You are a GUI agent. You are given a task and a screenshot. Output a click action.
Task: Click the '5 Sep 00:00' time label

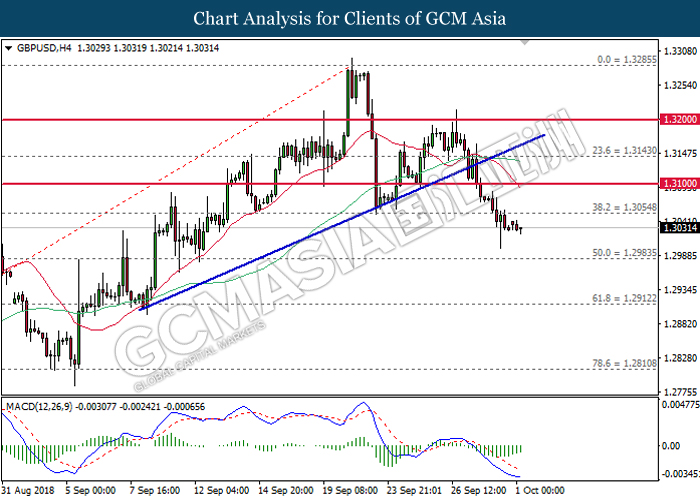click(91, 490)
